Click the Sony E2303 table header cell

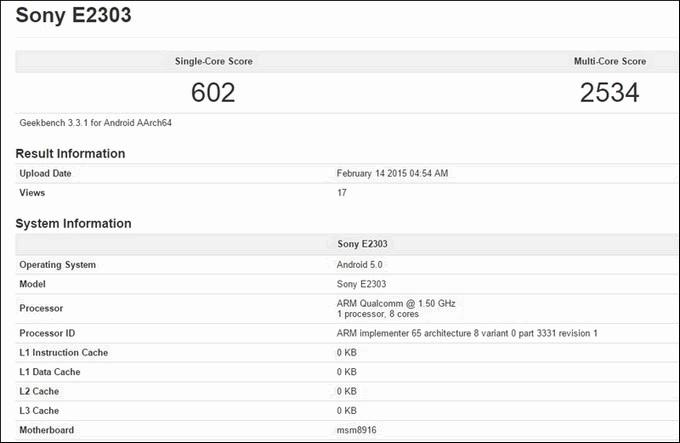362,244
